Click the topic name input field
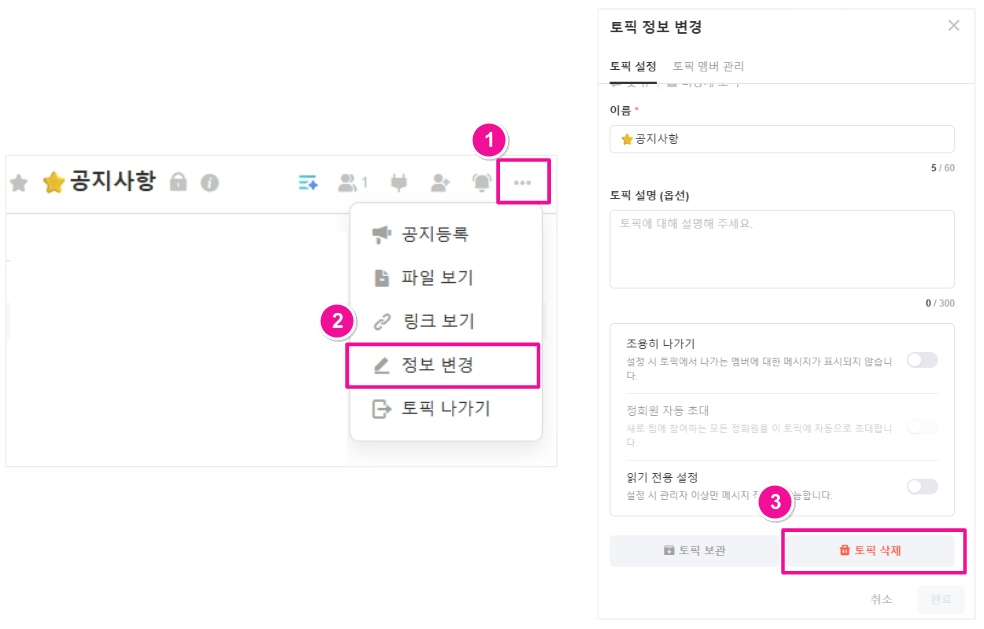Screen dimensions: 984x629 781,139
